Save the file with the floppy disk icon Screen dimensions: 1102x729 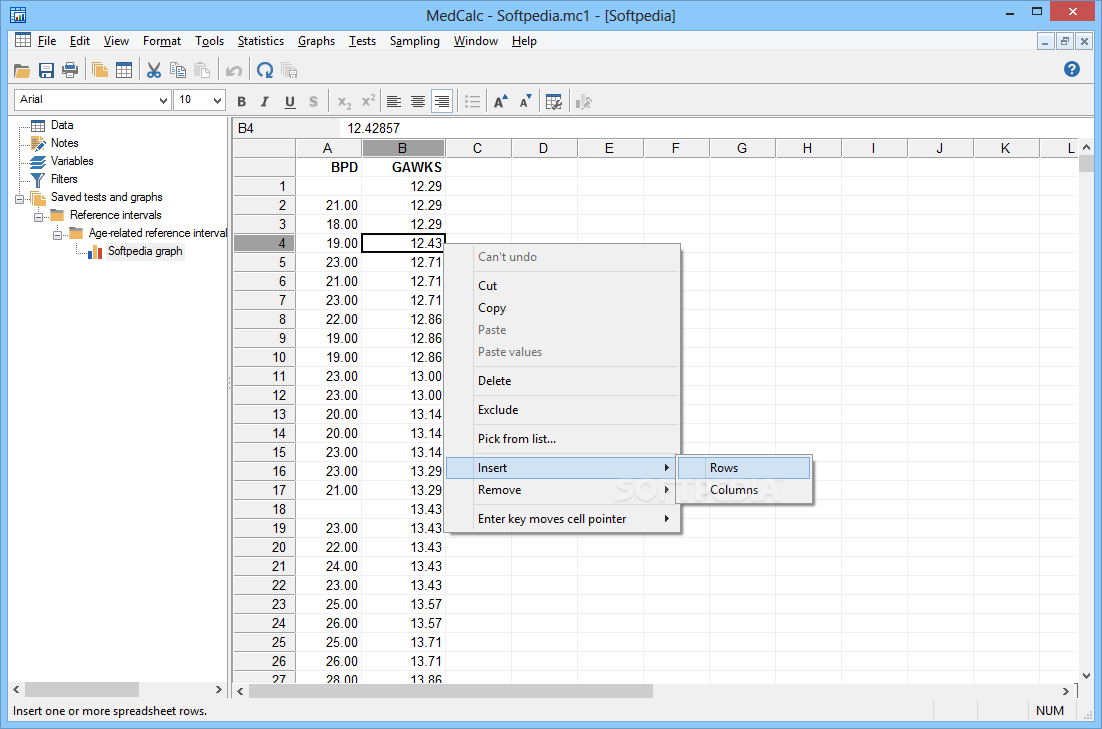(46, 70)
